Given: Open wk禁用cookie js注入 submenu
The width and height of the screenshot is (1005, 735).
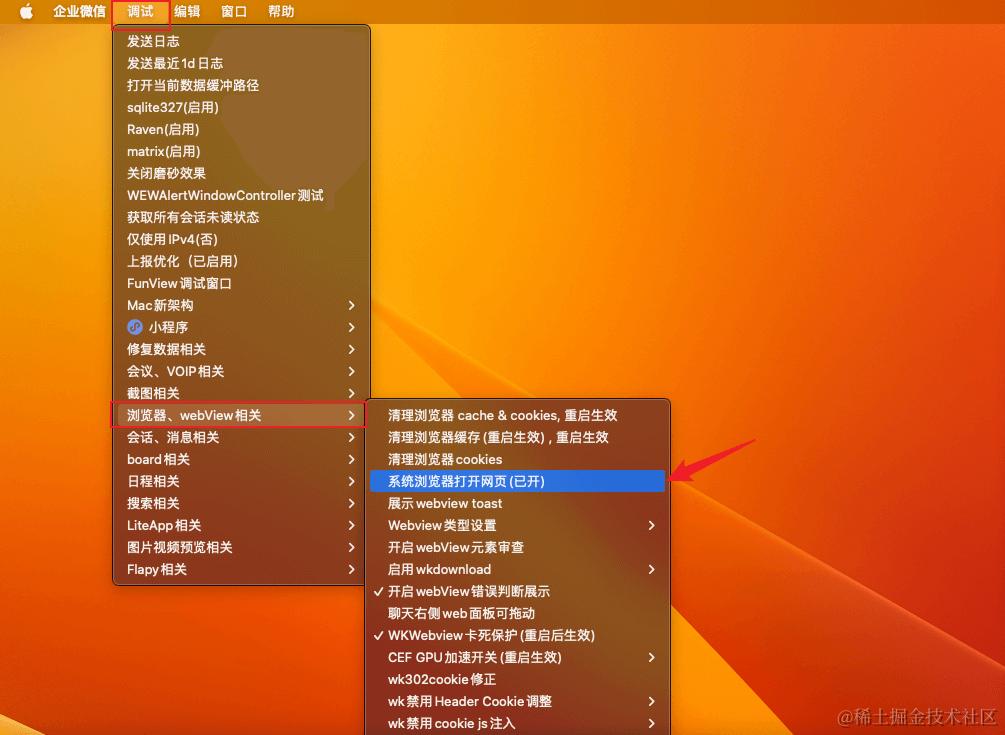Looking at the screenshot, I should (x=518, y=723).
